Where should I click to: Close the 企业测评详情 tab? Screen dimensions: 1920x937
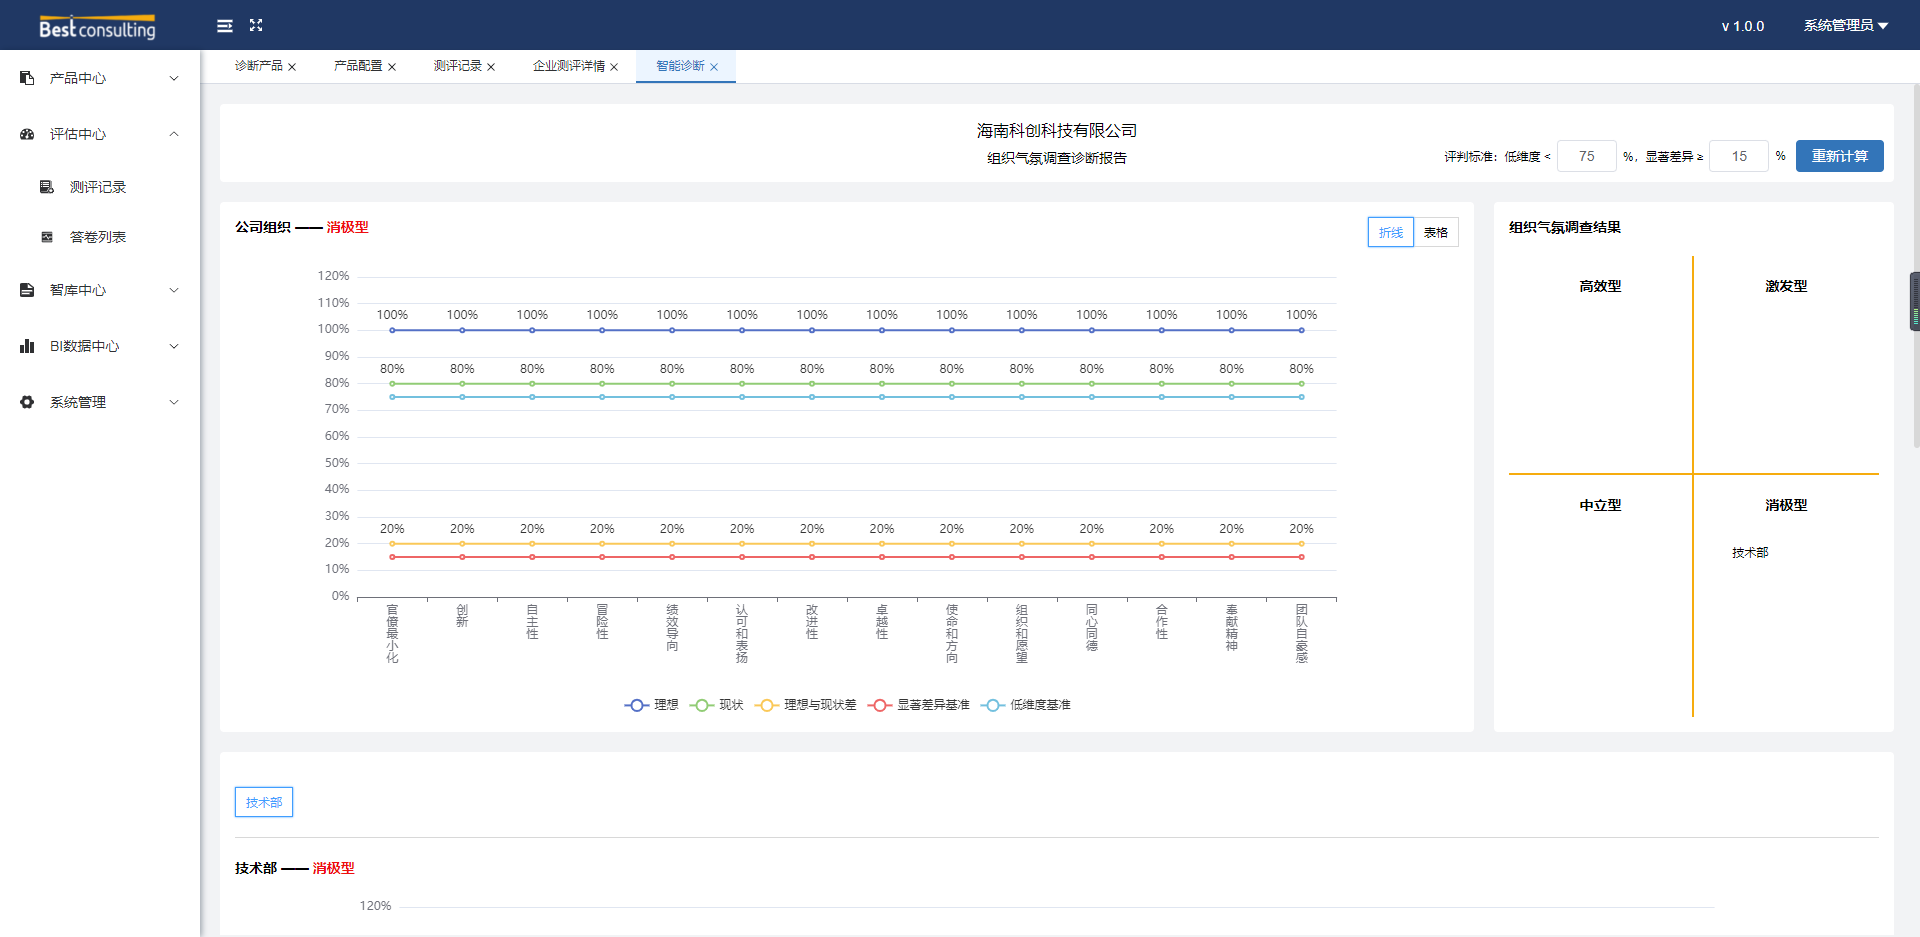coord(614,67)
